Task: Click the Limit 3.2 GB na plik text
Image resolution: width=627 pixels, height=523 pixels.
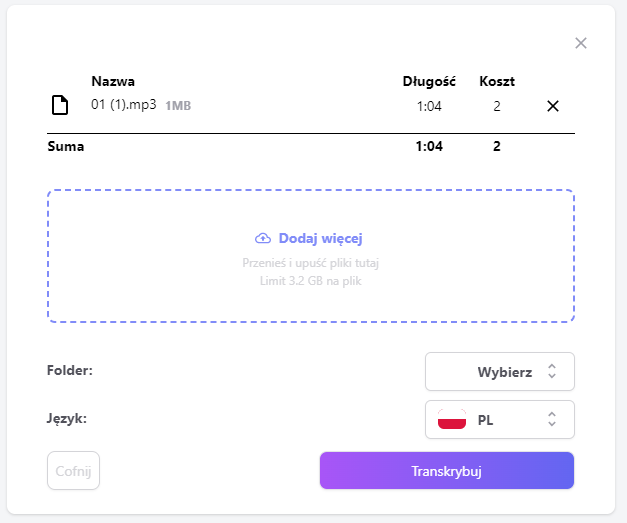Action: [310, 281]
